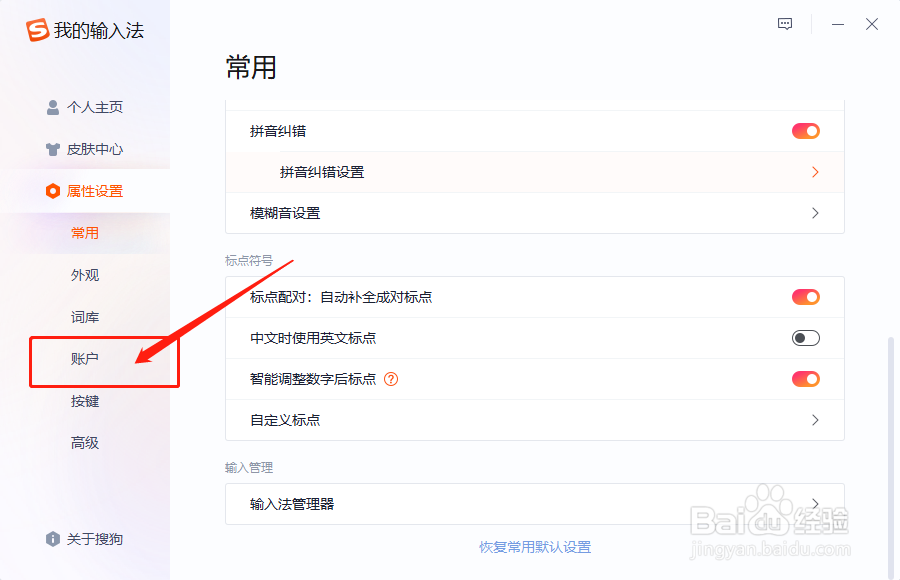Image resolution: width=900 pixels, height=580 pixels.
Task: Minimize the settings window
Action: click(838, 24)
